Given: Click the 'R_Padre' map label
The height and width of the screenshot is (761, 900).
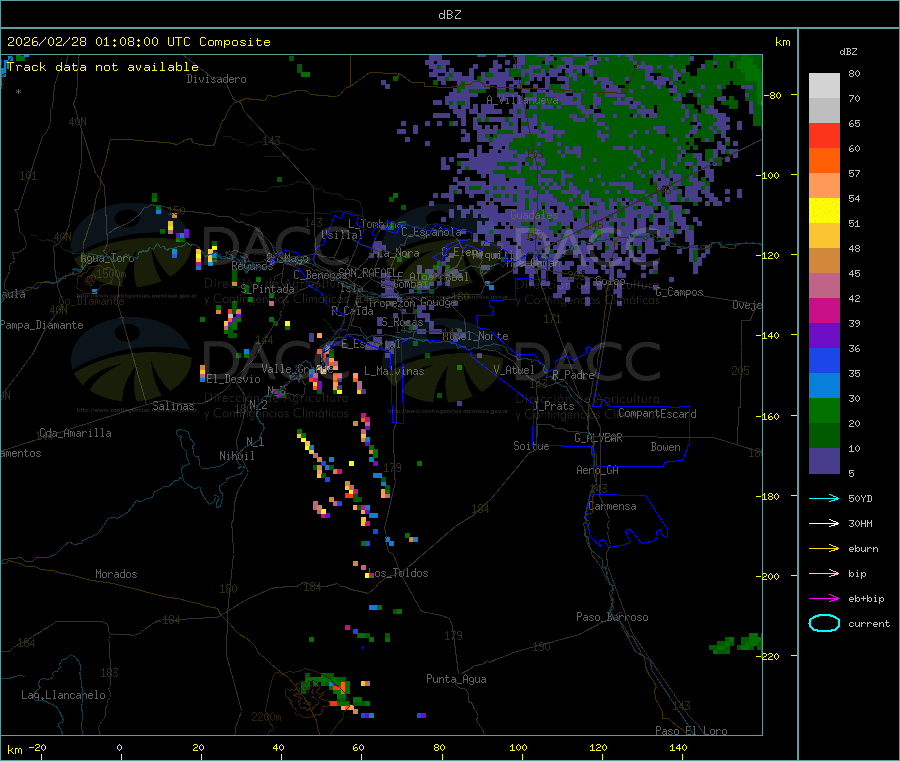Looking at the screenshot, I should pos(573,375).
